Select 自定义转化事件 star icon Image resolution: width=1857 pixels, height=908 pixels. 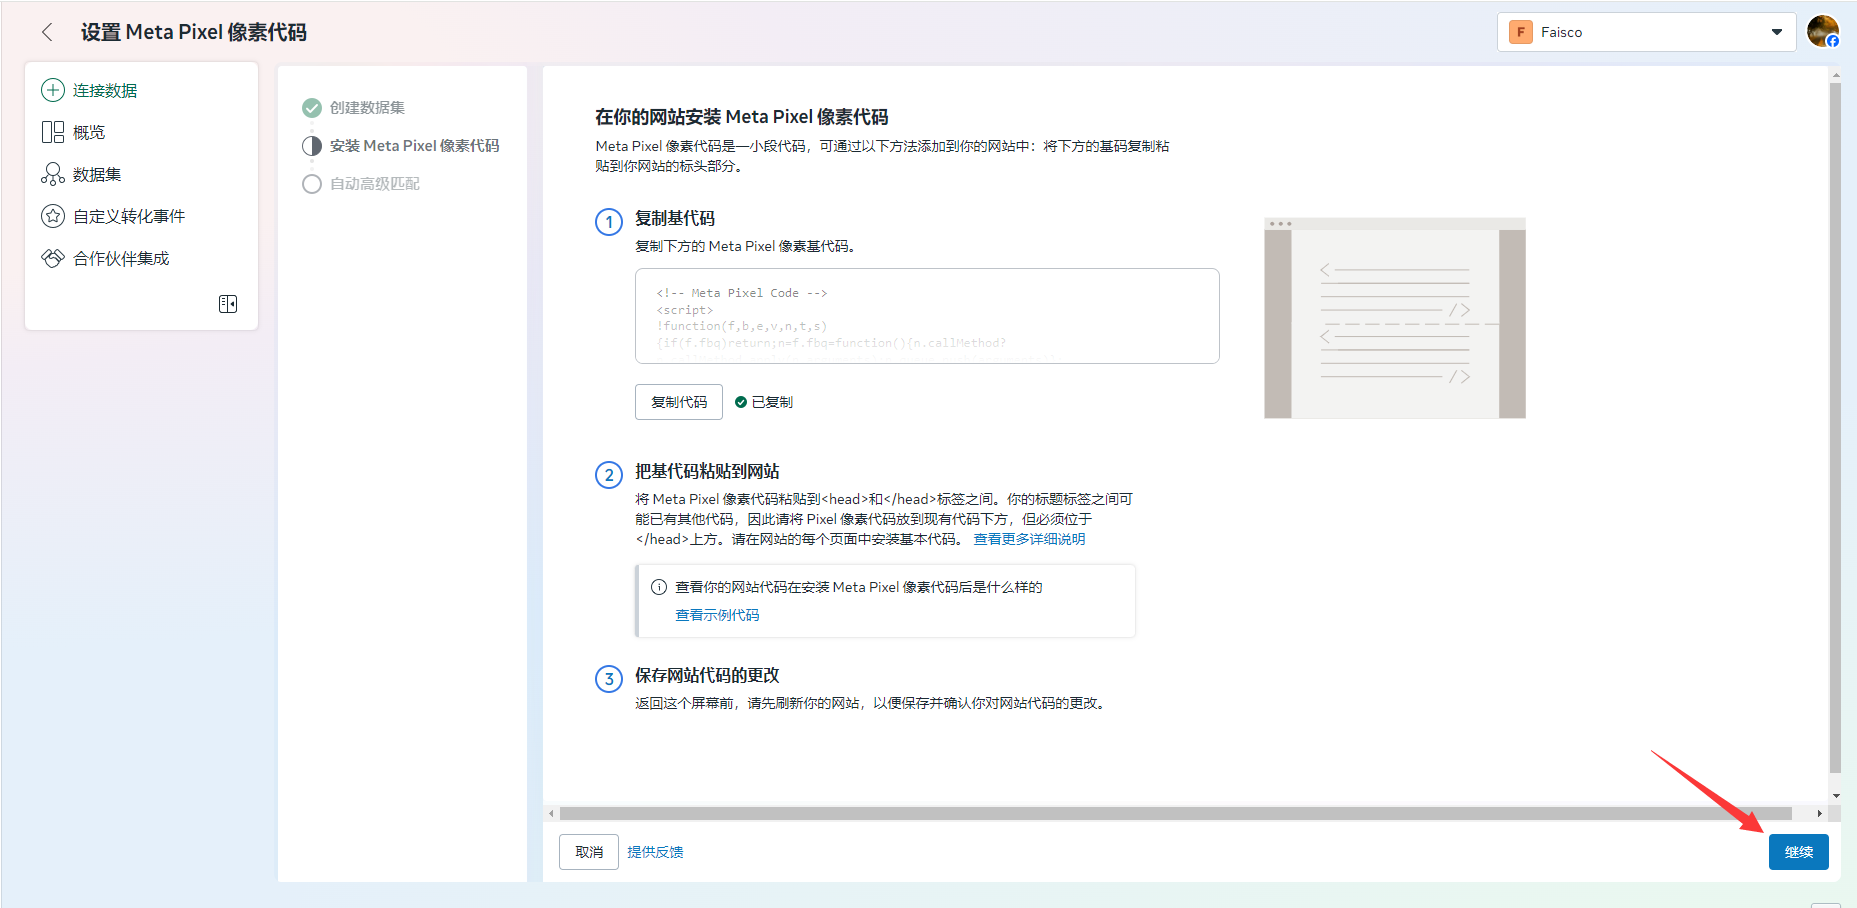pyautogui.click(x=52, y=216)
